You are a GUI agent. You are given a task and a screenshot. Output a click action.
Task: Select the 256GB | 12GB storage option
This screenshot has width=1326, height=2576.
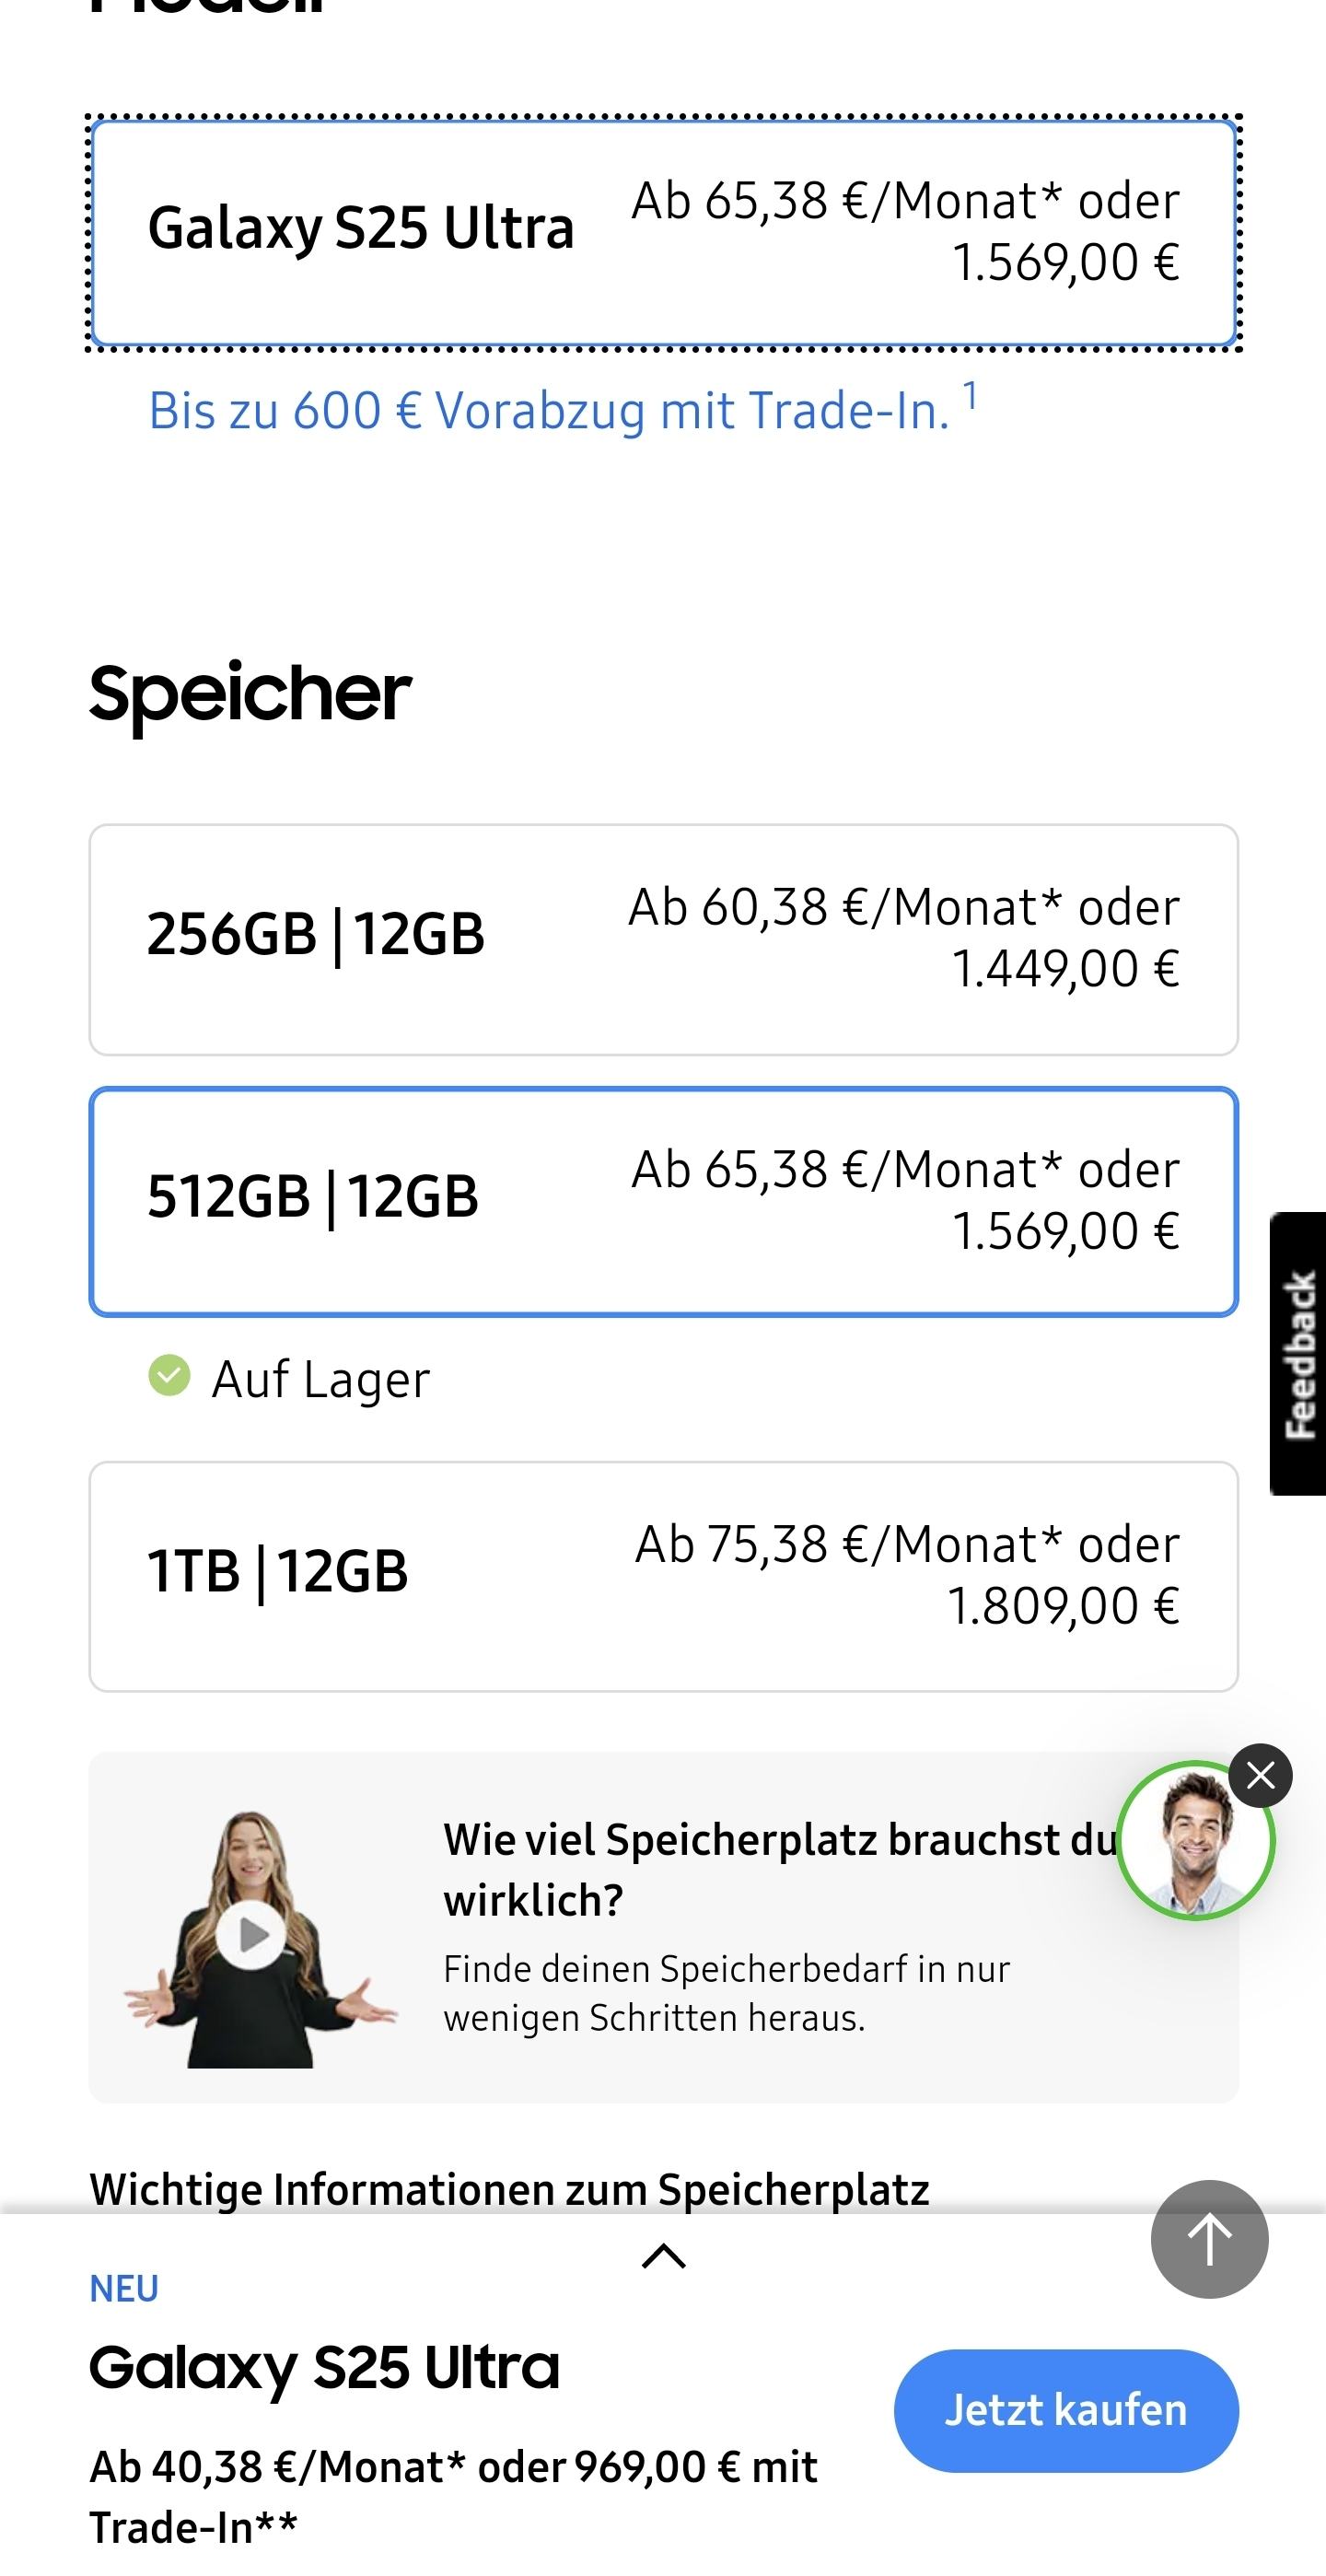click(663, 939)
